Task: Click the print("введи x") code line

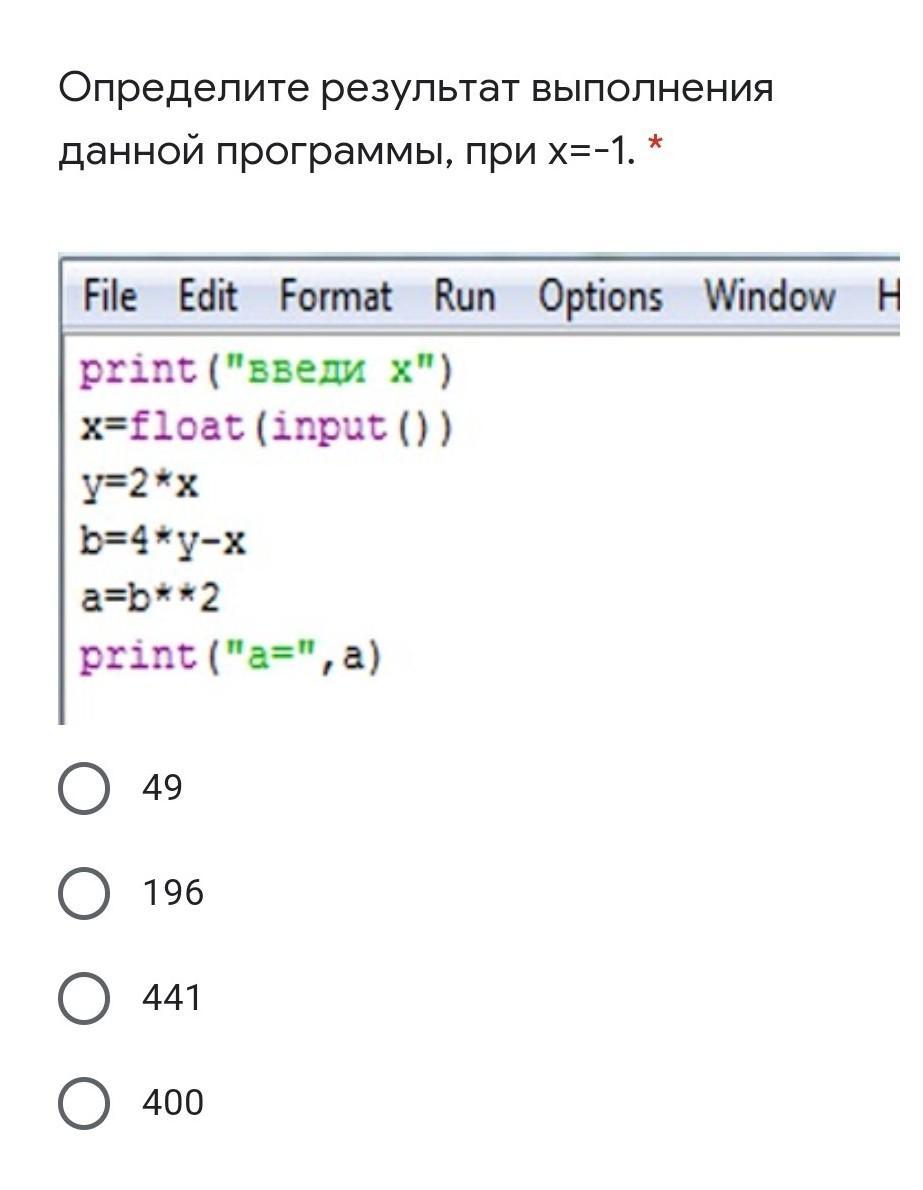Action: click(267, 371)
